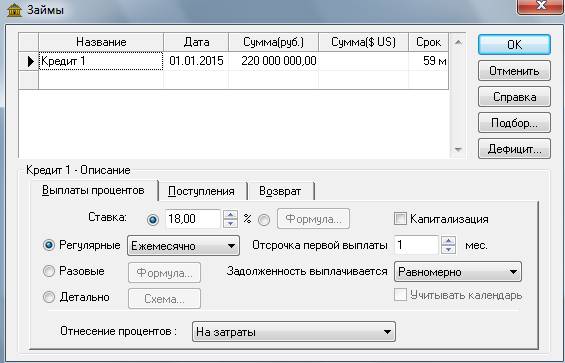Click the Сумма(руб.) column header
The width and height of the screenshot is (565, 363).
tap(273, 42)
